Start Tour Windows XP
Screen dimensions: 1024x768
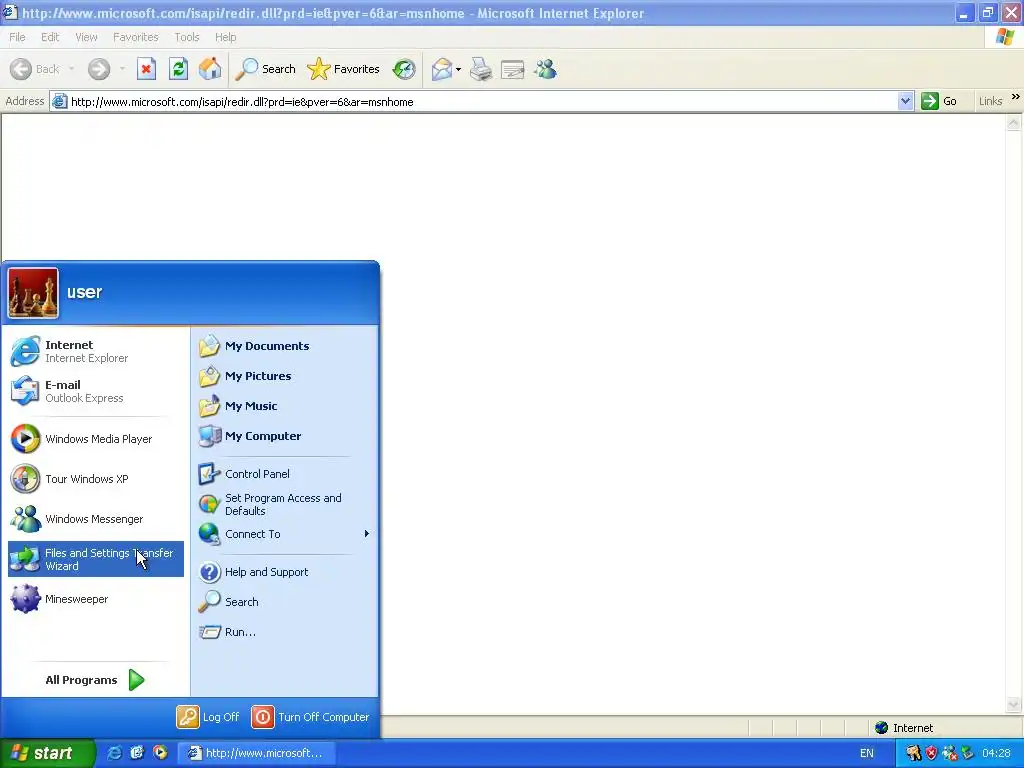pos(96,479)
